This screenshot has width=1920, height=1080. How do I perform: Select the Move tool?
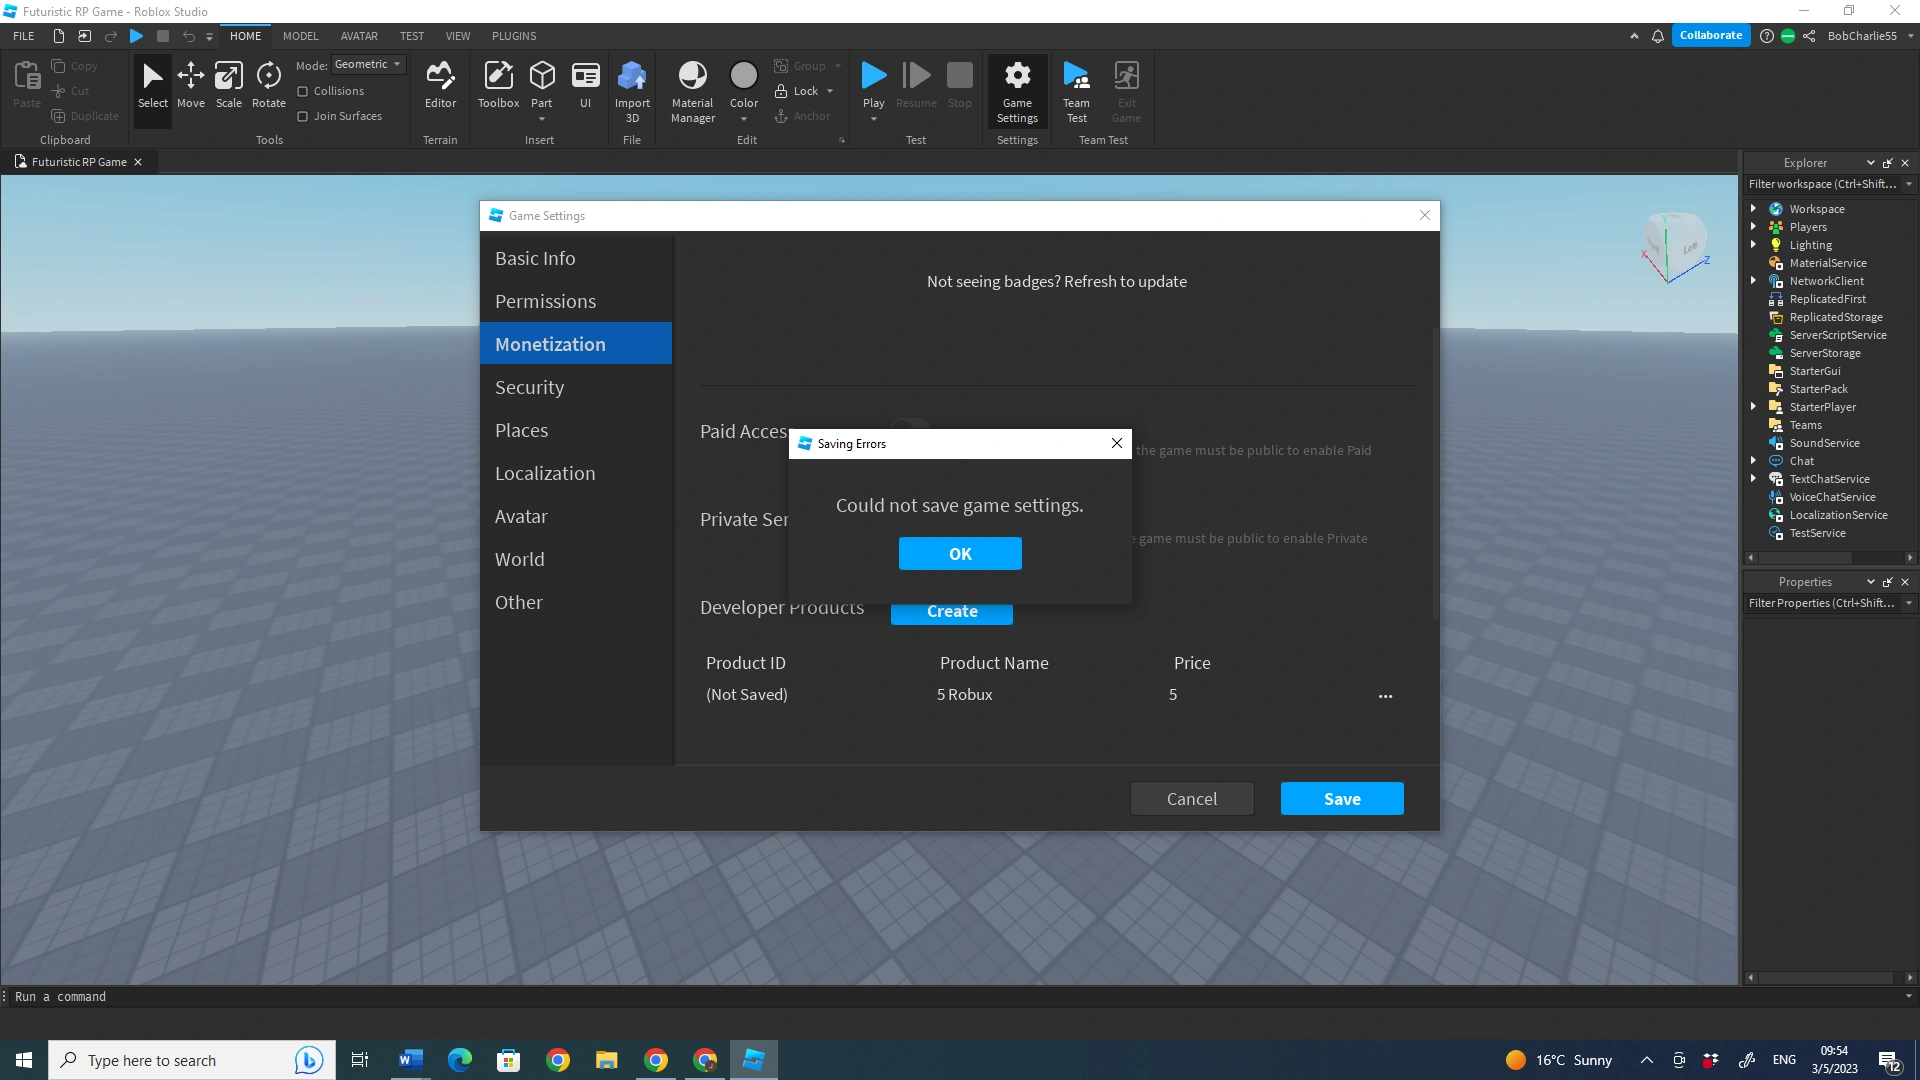[x=191, y=88]
